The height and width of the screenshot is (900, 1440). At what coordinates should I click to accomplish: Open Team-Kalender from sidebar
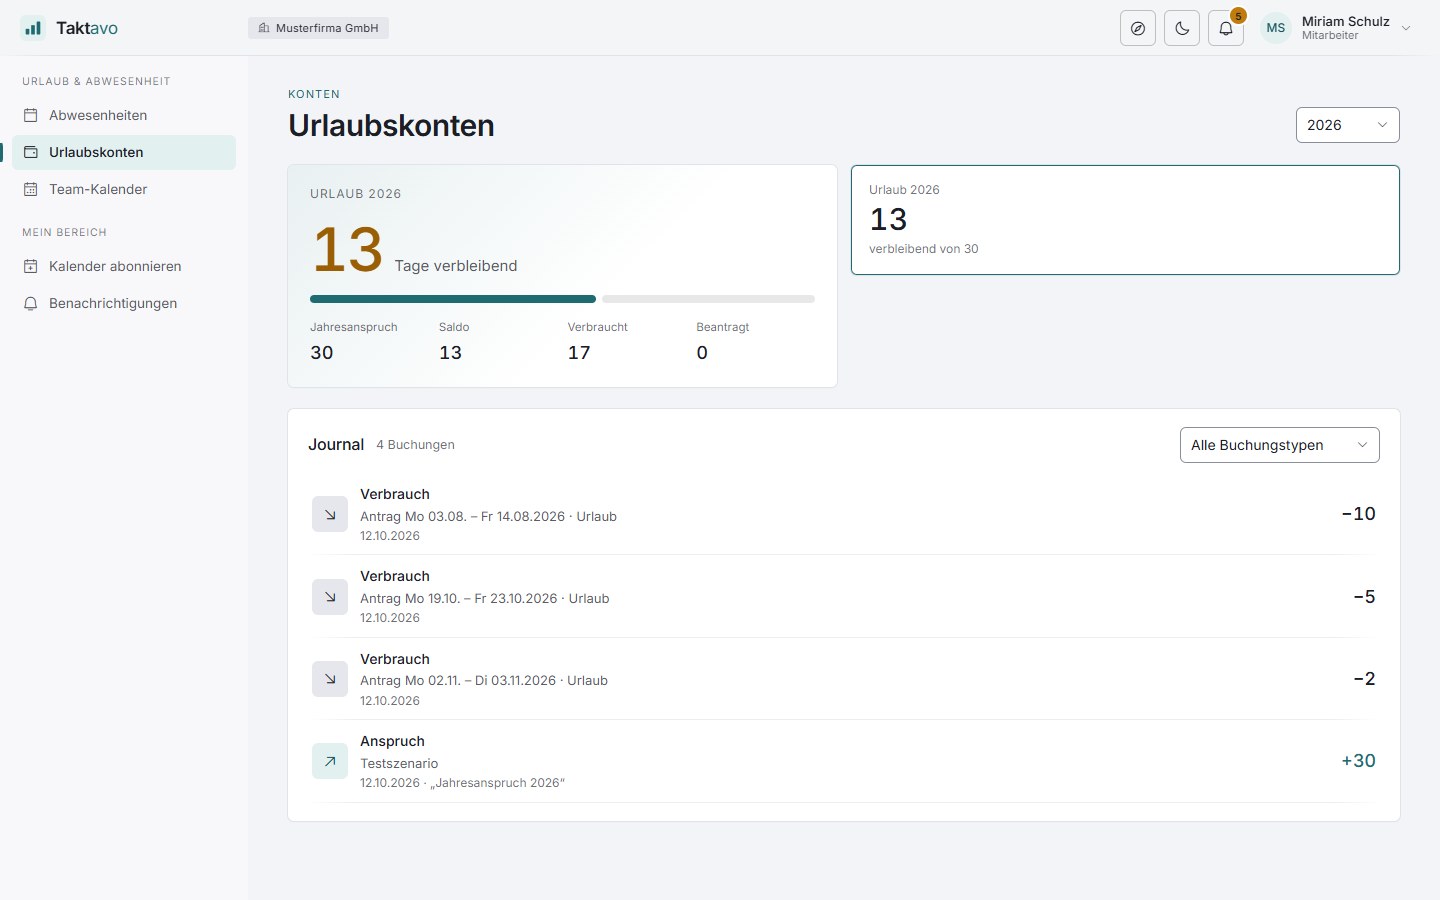(x=124, y=189)
